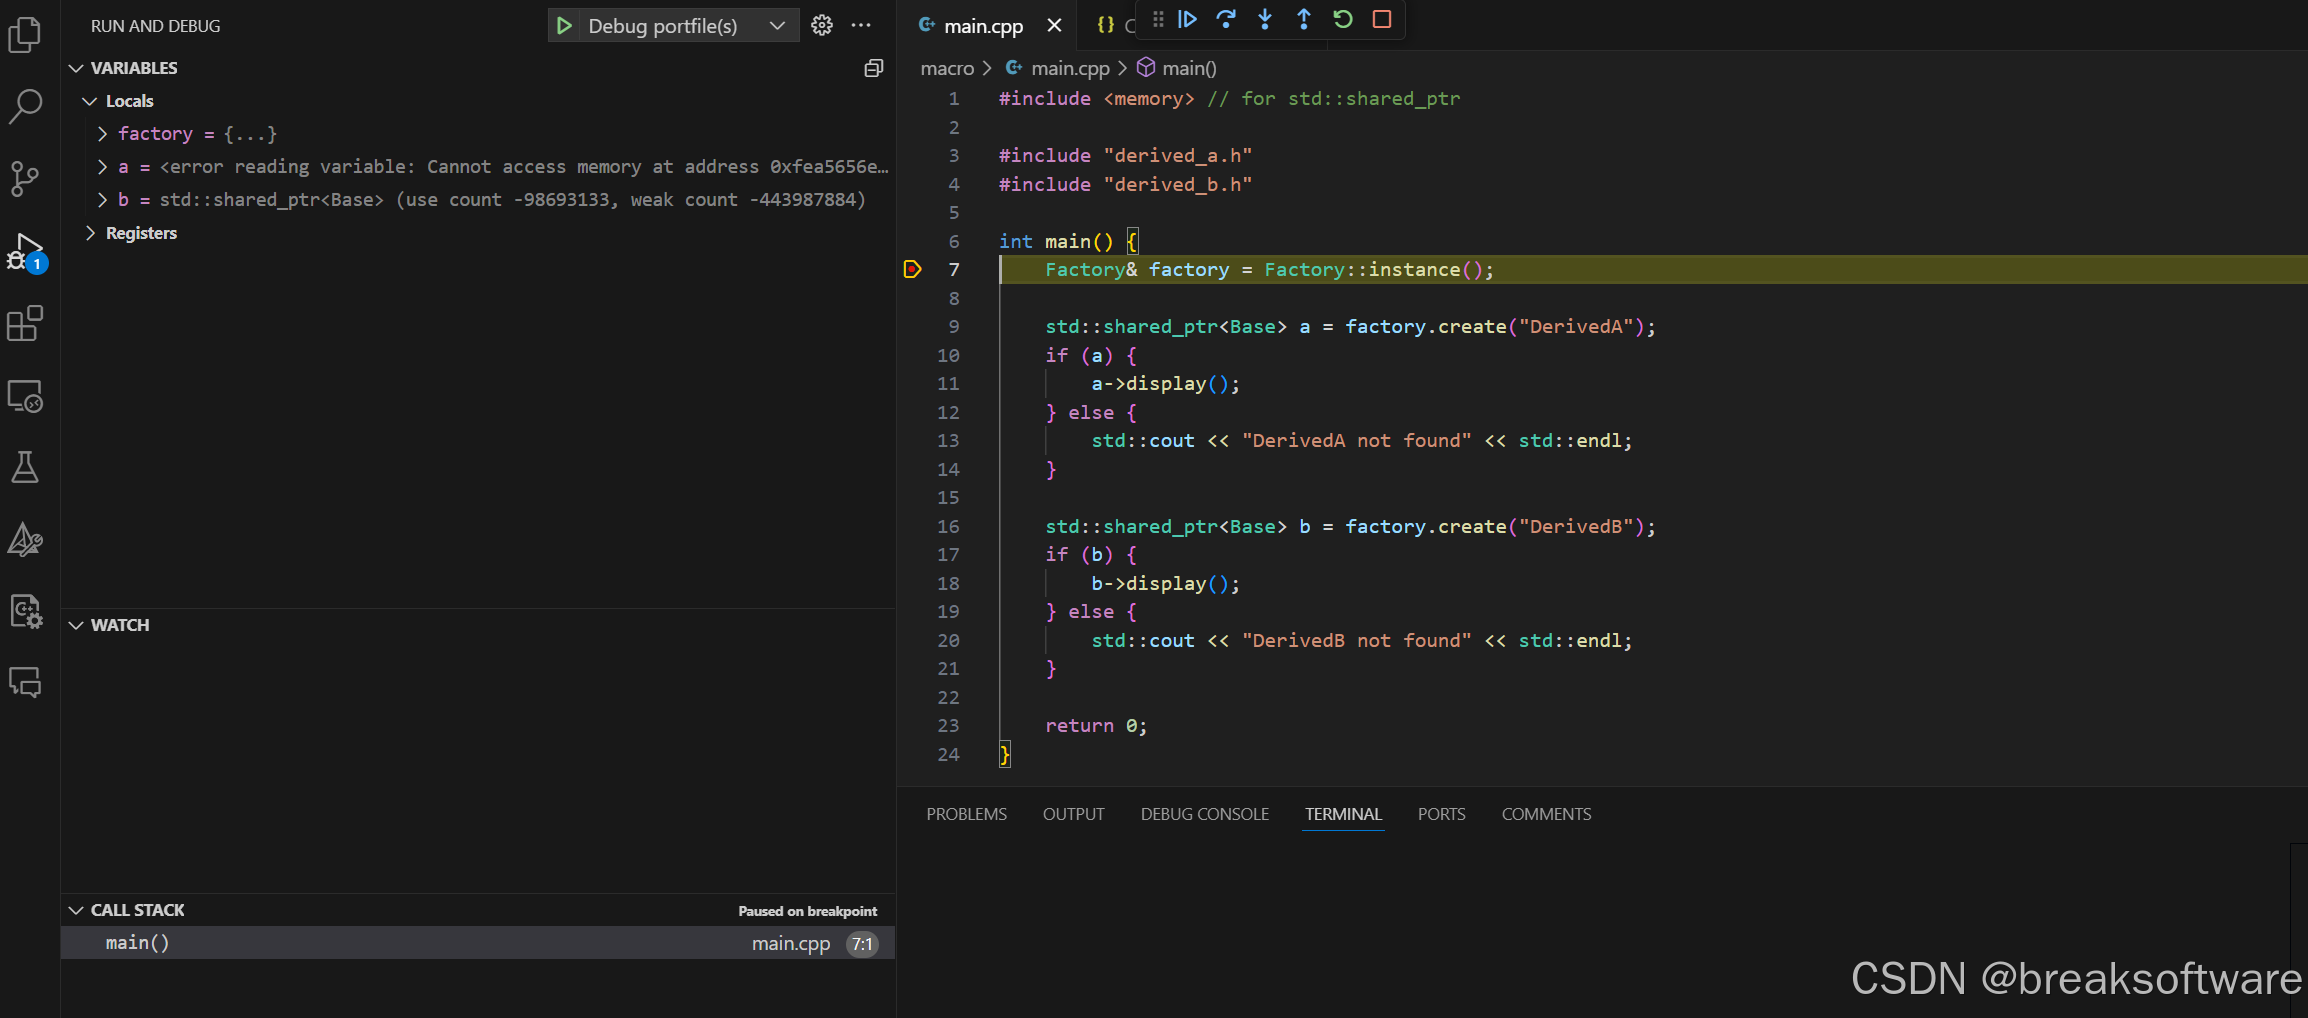Switch to PORTS panel tab
This screenshot has width=2308, height=1018.
[1441, 814]
